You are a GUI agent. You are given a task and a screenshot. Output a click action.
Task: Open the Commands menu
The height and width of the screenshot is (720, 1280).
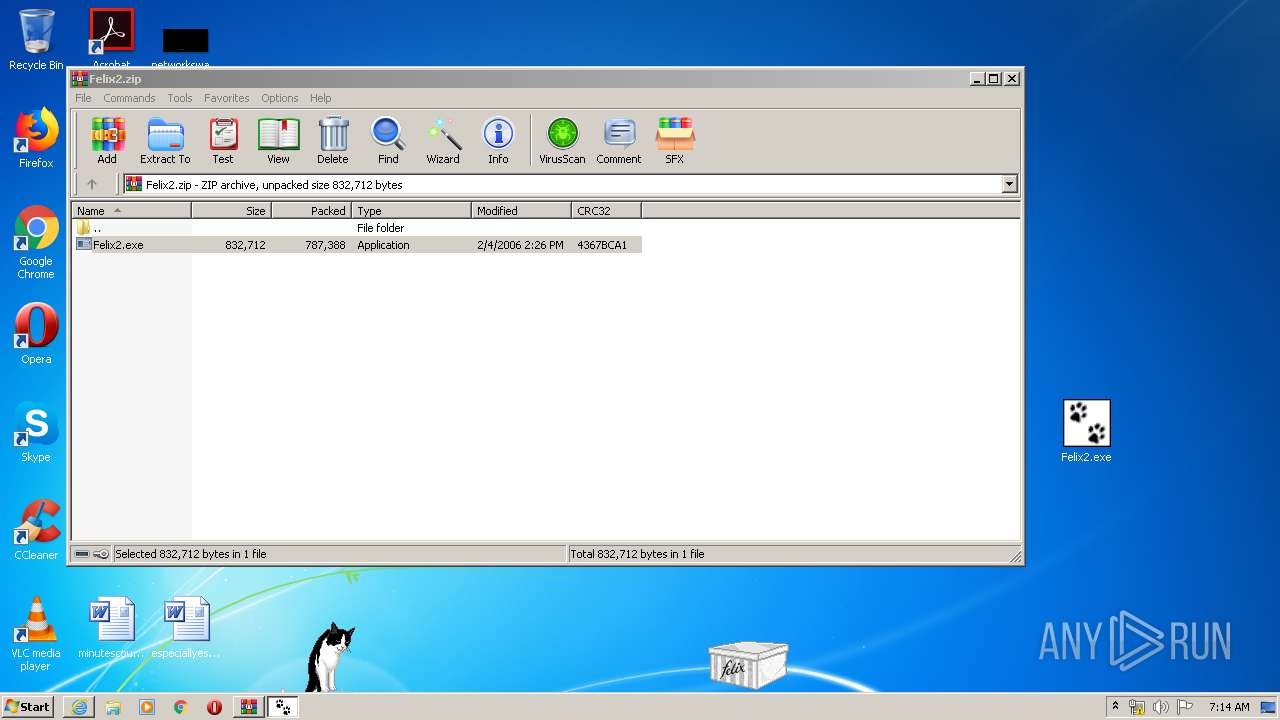pyautogui.click(x=129, y=98)
